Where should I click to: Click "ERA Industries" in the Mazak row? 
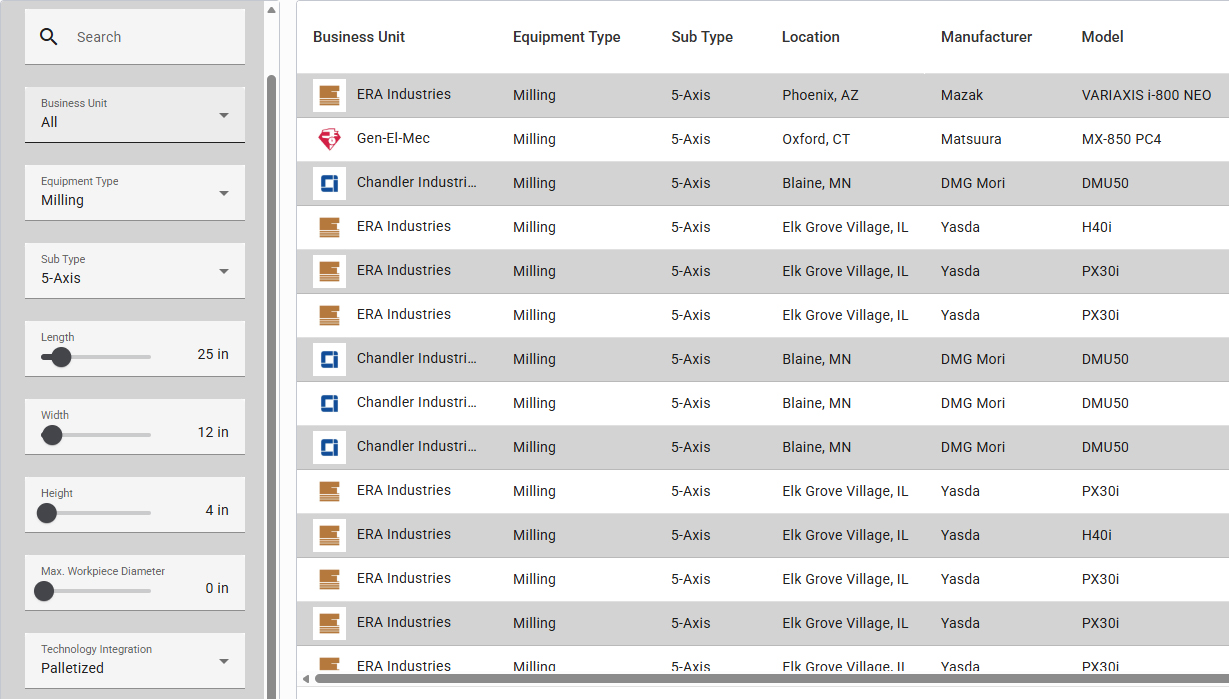(404, 94)
